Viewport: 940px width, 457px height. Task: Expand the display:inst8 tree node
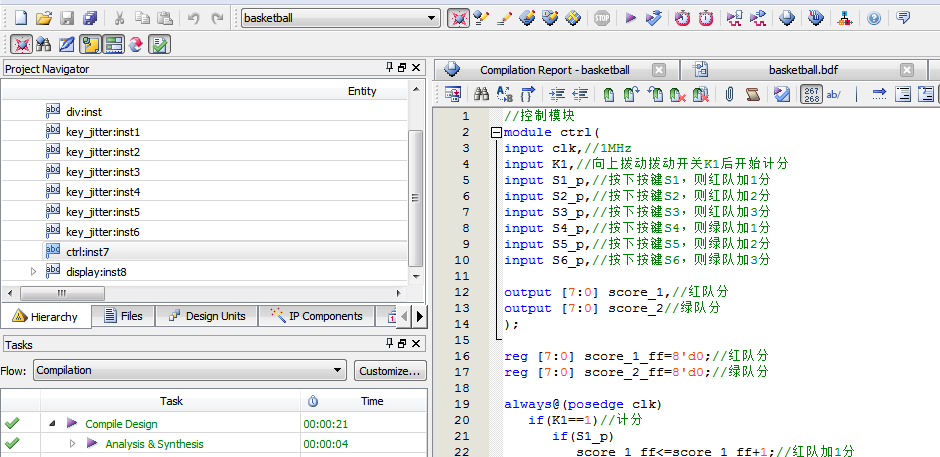34,272
